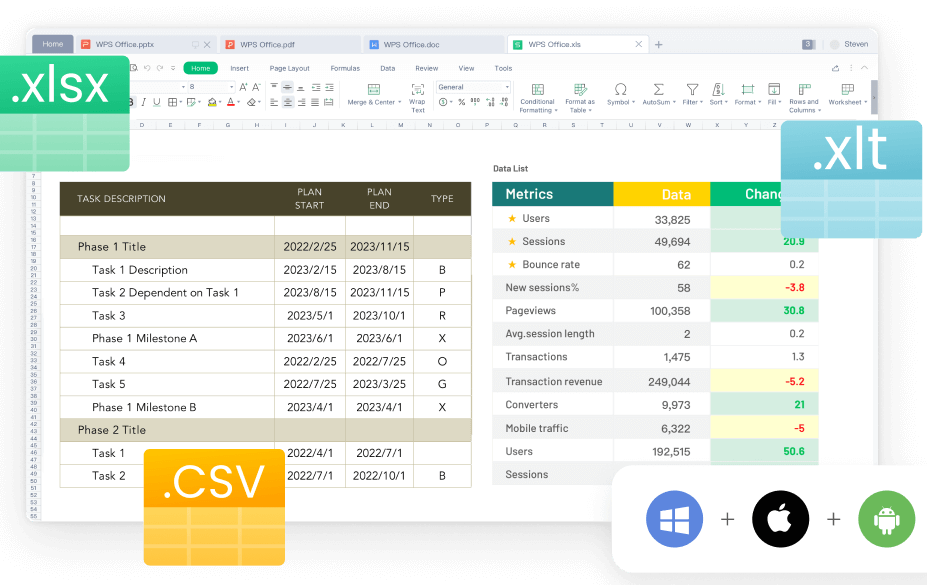927x585 pixels.
Task: Toggle underline formatting
Action: tap(156, 101)
